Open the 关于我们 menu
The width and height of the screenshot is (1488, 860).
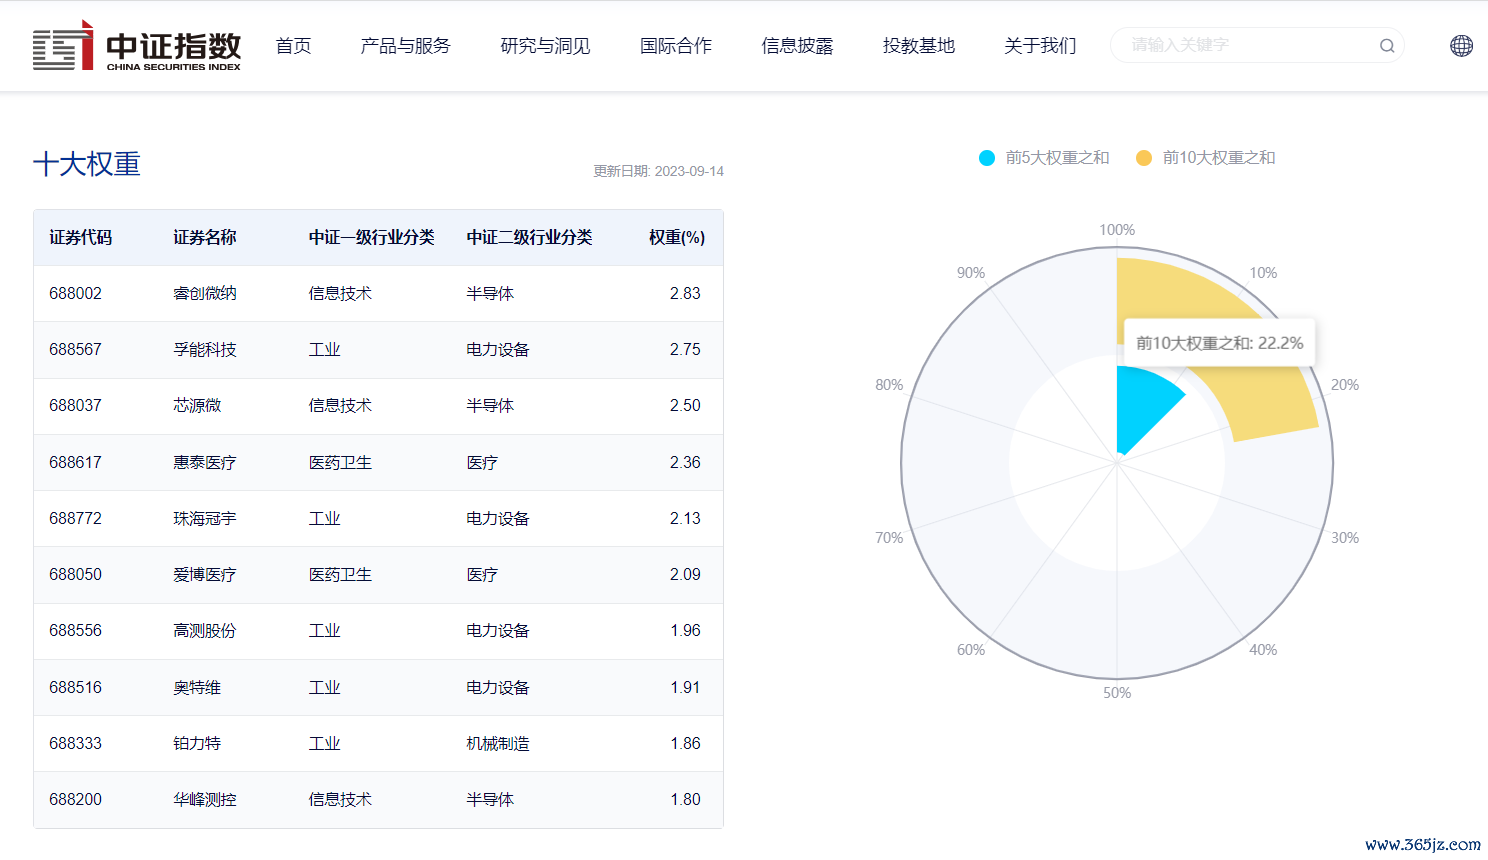[1040, 46]
